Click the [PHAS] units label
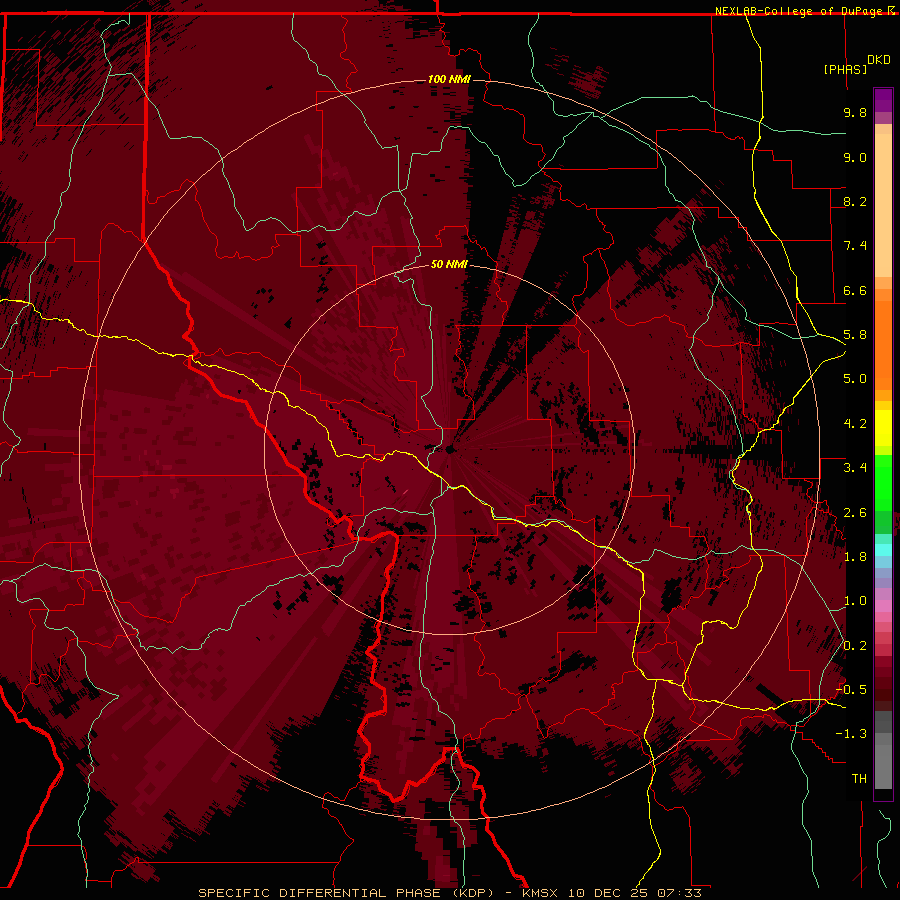900x900 pixels. point(845,69)
